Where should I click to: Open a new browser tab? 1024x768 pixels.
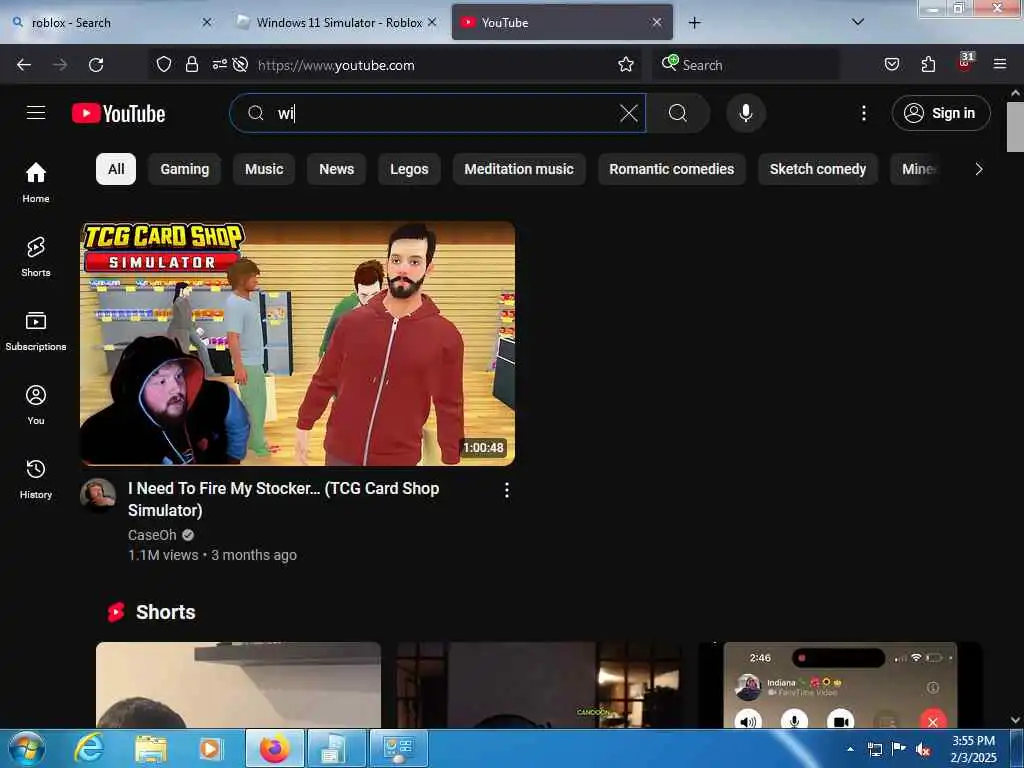tap(694, 23)
